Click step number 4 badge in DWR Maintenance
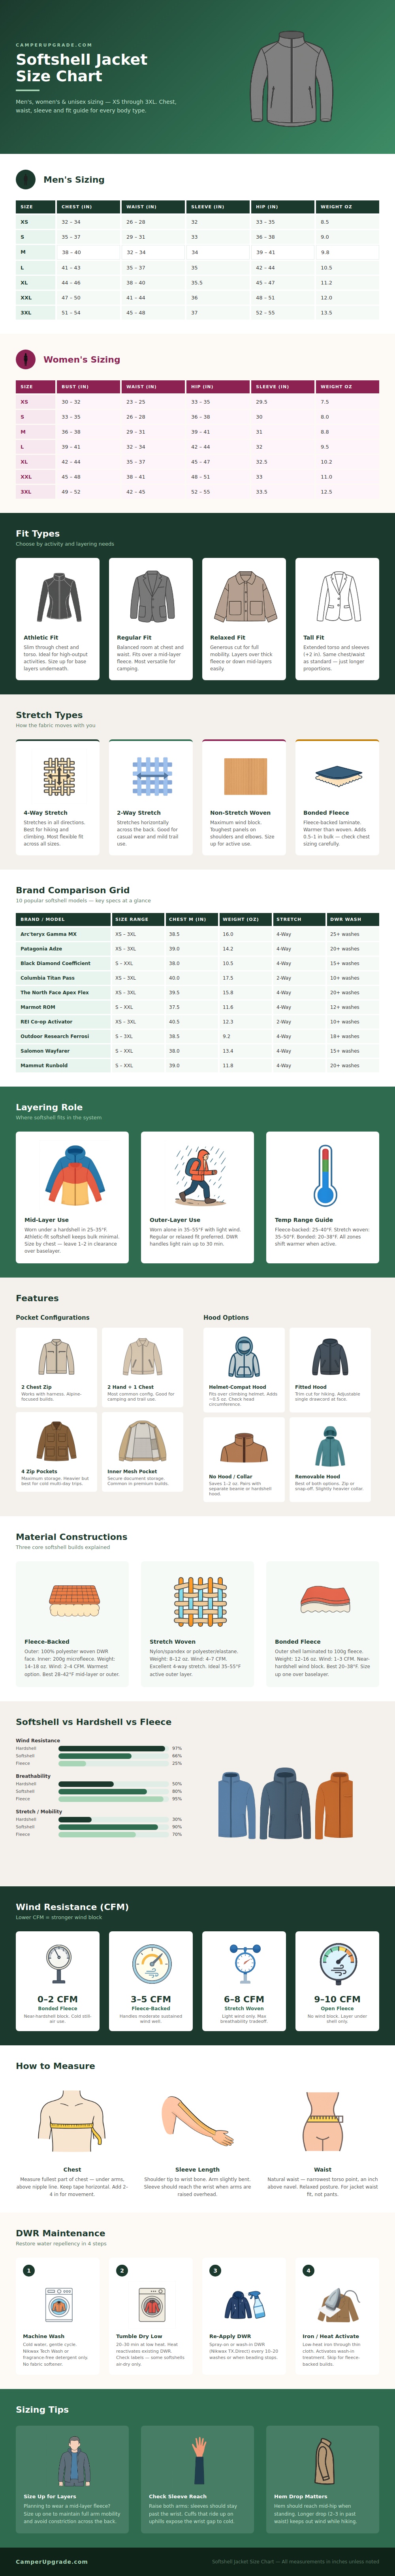 click(308, 2271)
